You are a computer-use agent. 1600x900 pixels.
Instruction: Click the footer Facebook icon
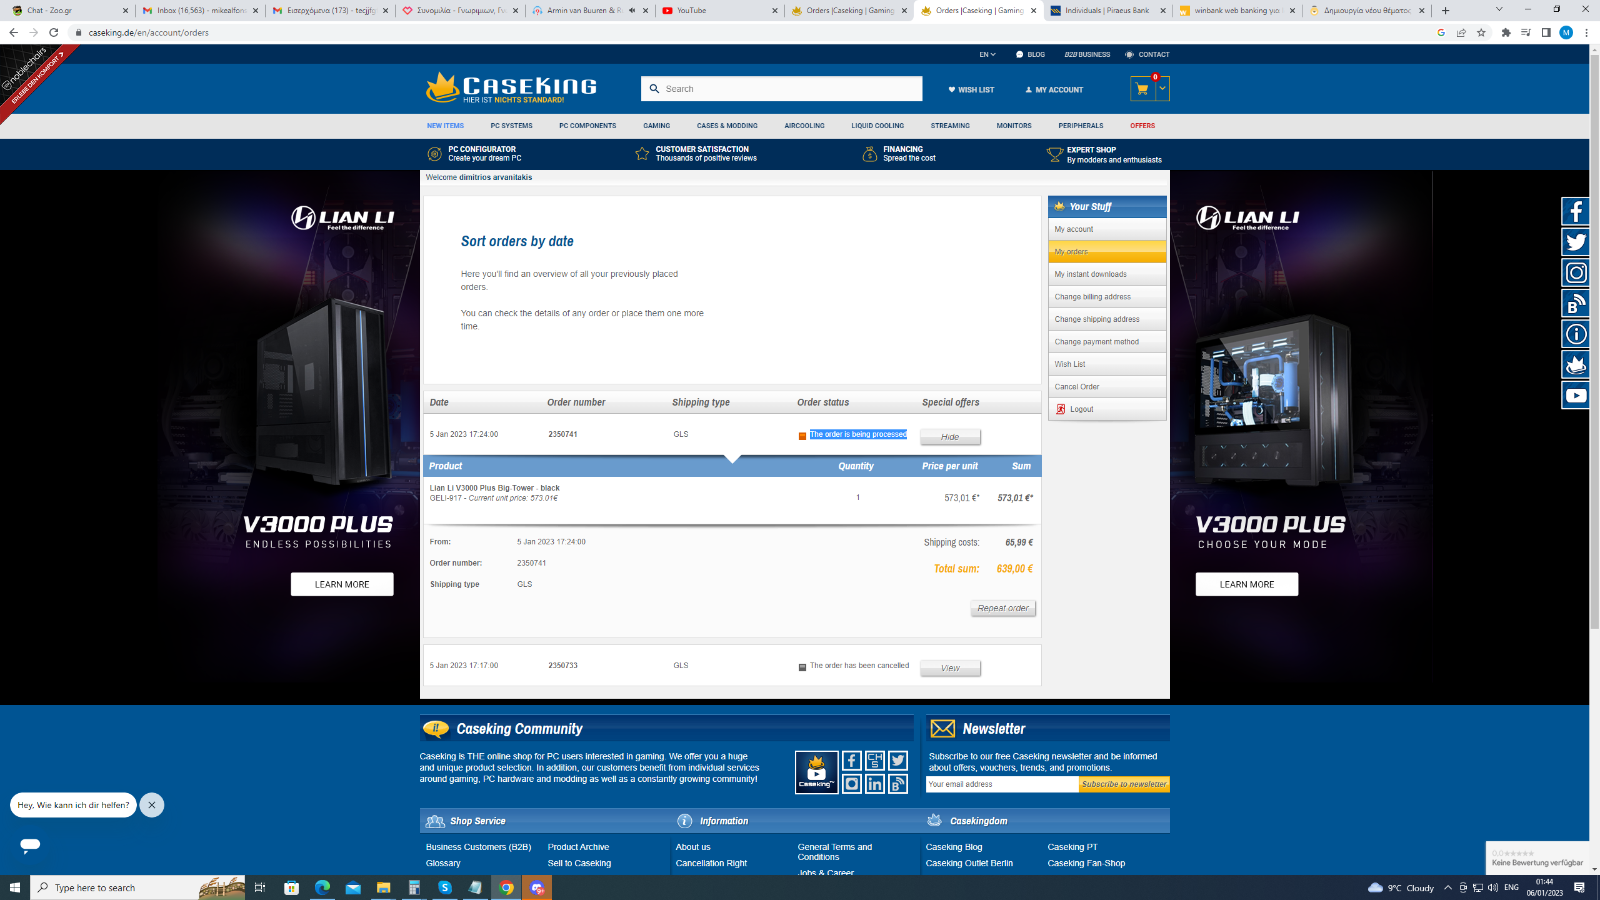852,761
